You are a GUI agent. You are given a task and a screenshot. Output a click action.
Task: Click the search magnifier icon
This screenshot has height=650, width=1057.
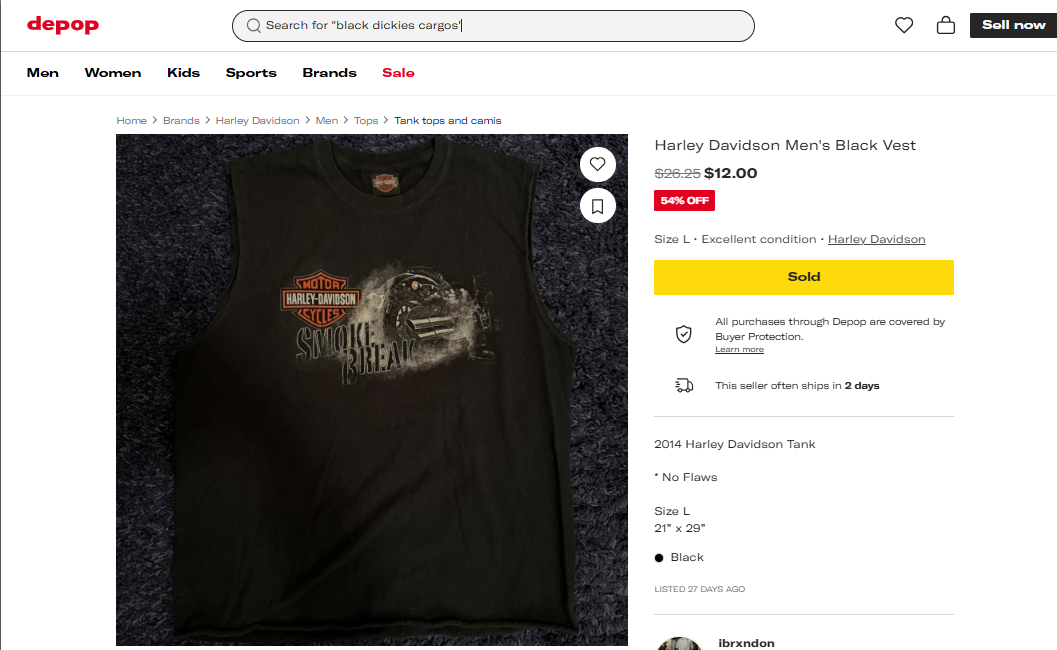click(x=254, y=25)
